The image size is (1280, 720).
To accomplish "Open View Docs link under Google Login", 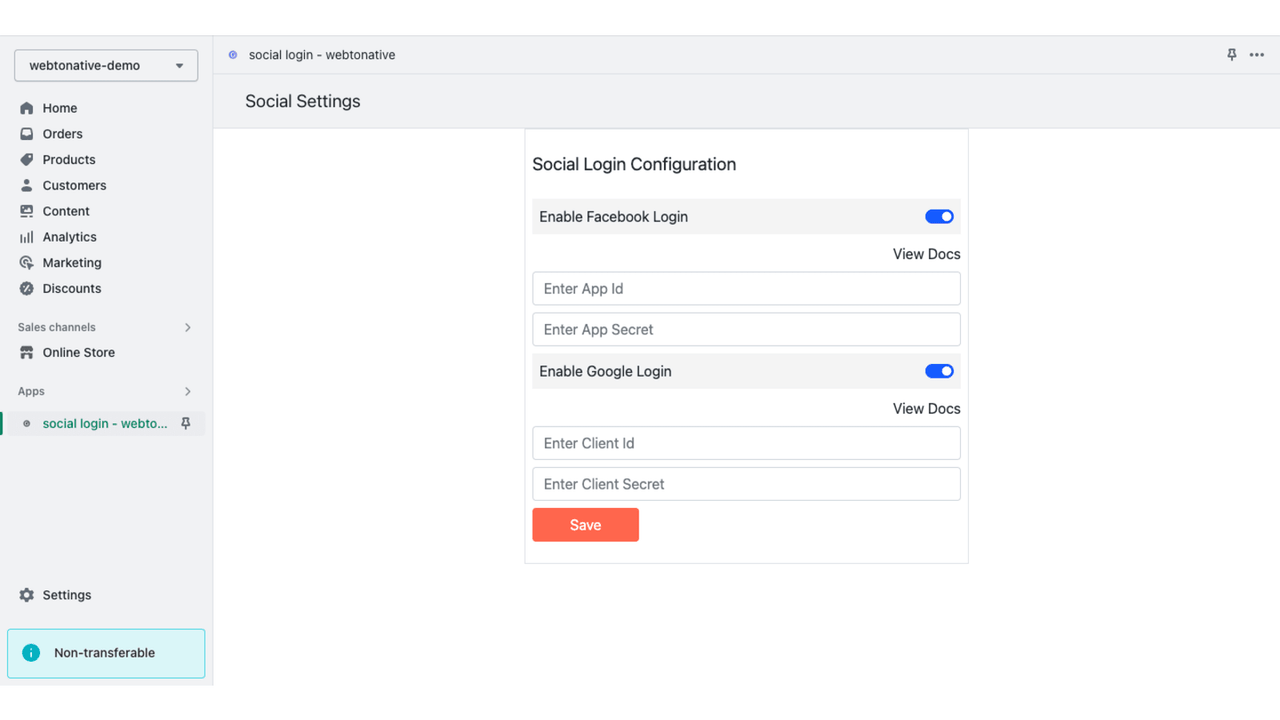I will 926,409.
